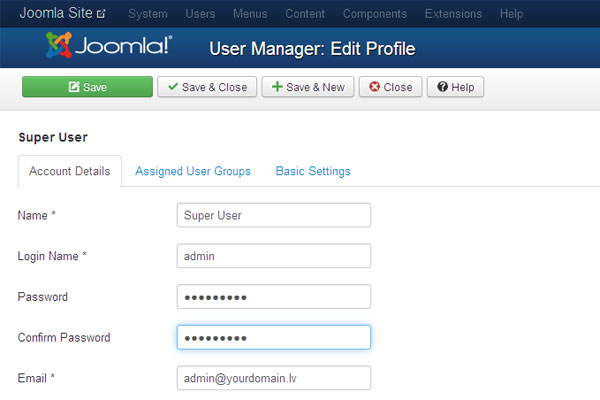Image resolution: width=600 pixels, height=400 pixels.
Task: Click into the Password field
Action: 274,296
